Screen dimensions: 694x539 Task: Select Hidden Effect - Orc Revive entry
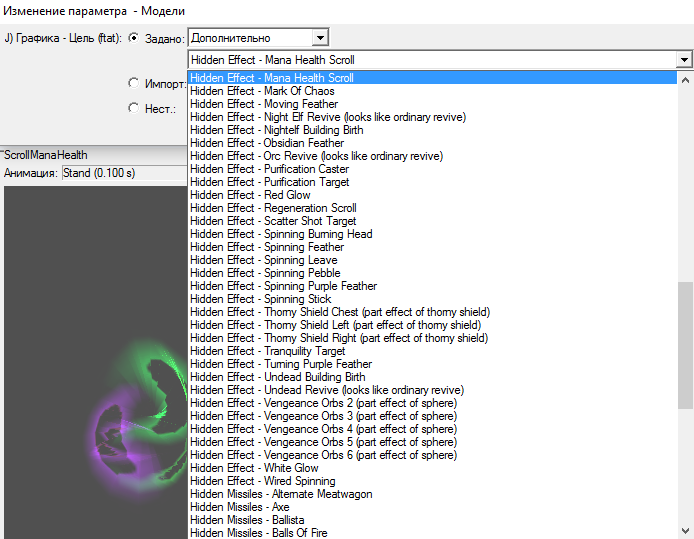[432, 156]
